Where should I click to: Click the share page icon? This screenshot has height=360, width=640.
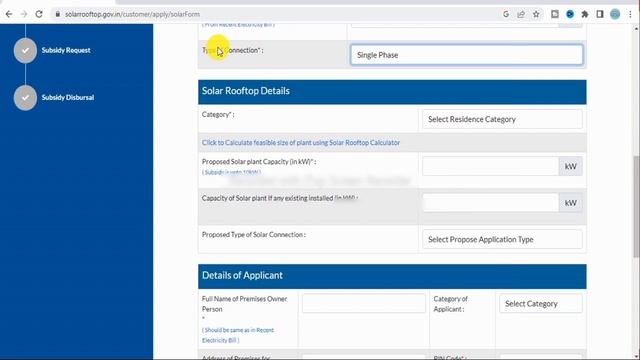pos(521,14)
